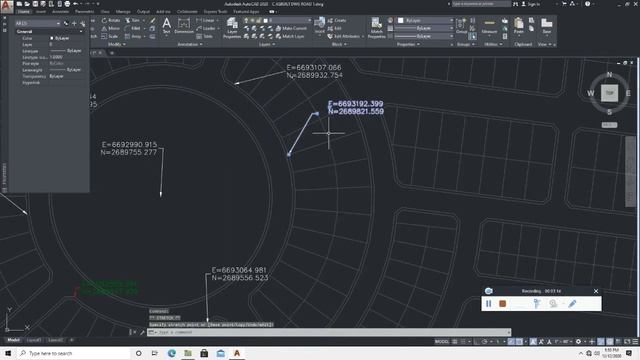Click the Base view icon

547,26
